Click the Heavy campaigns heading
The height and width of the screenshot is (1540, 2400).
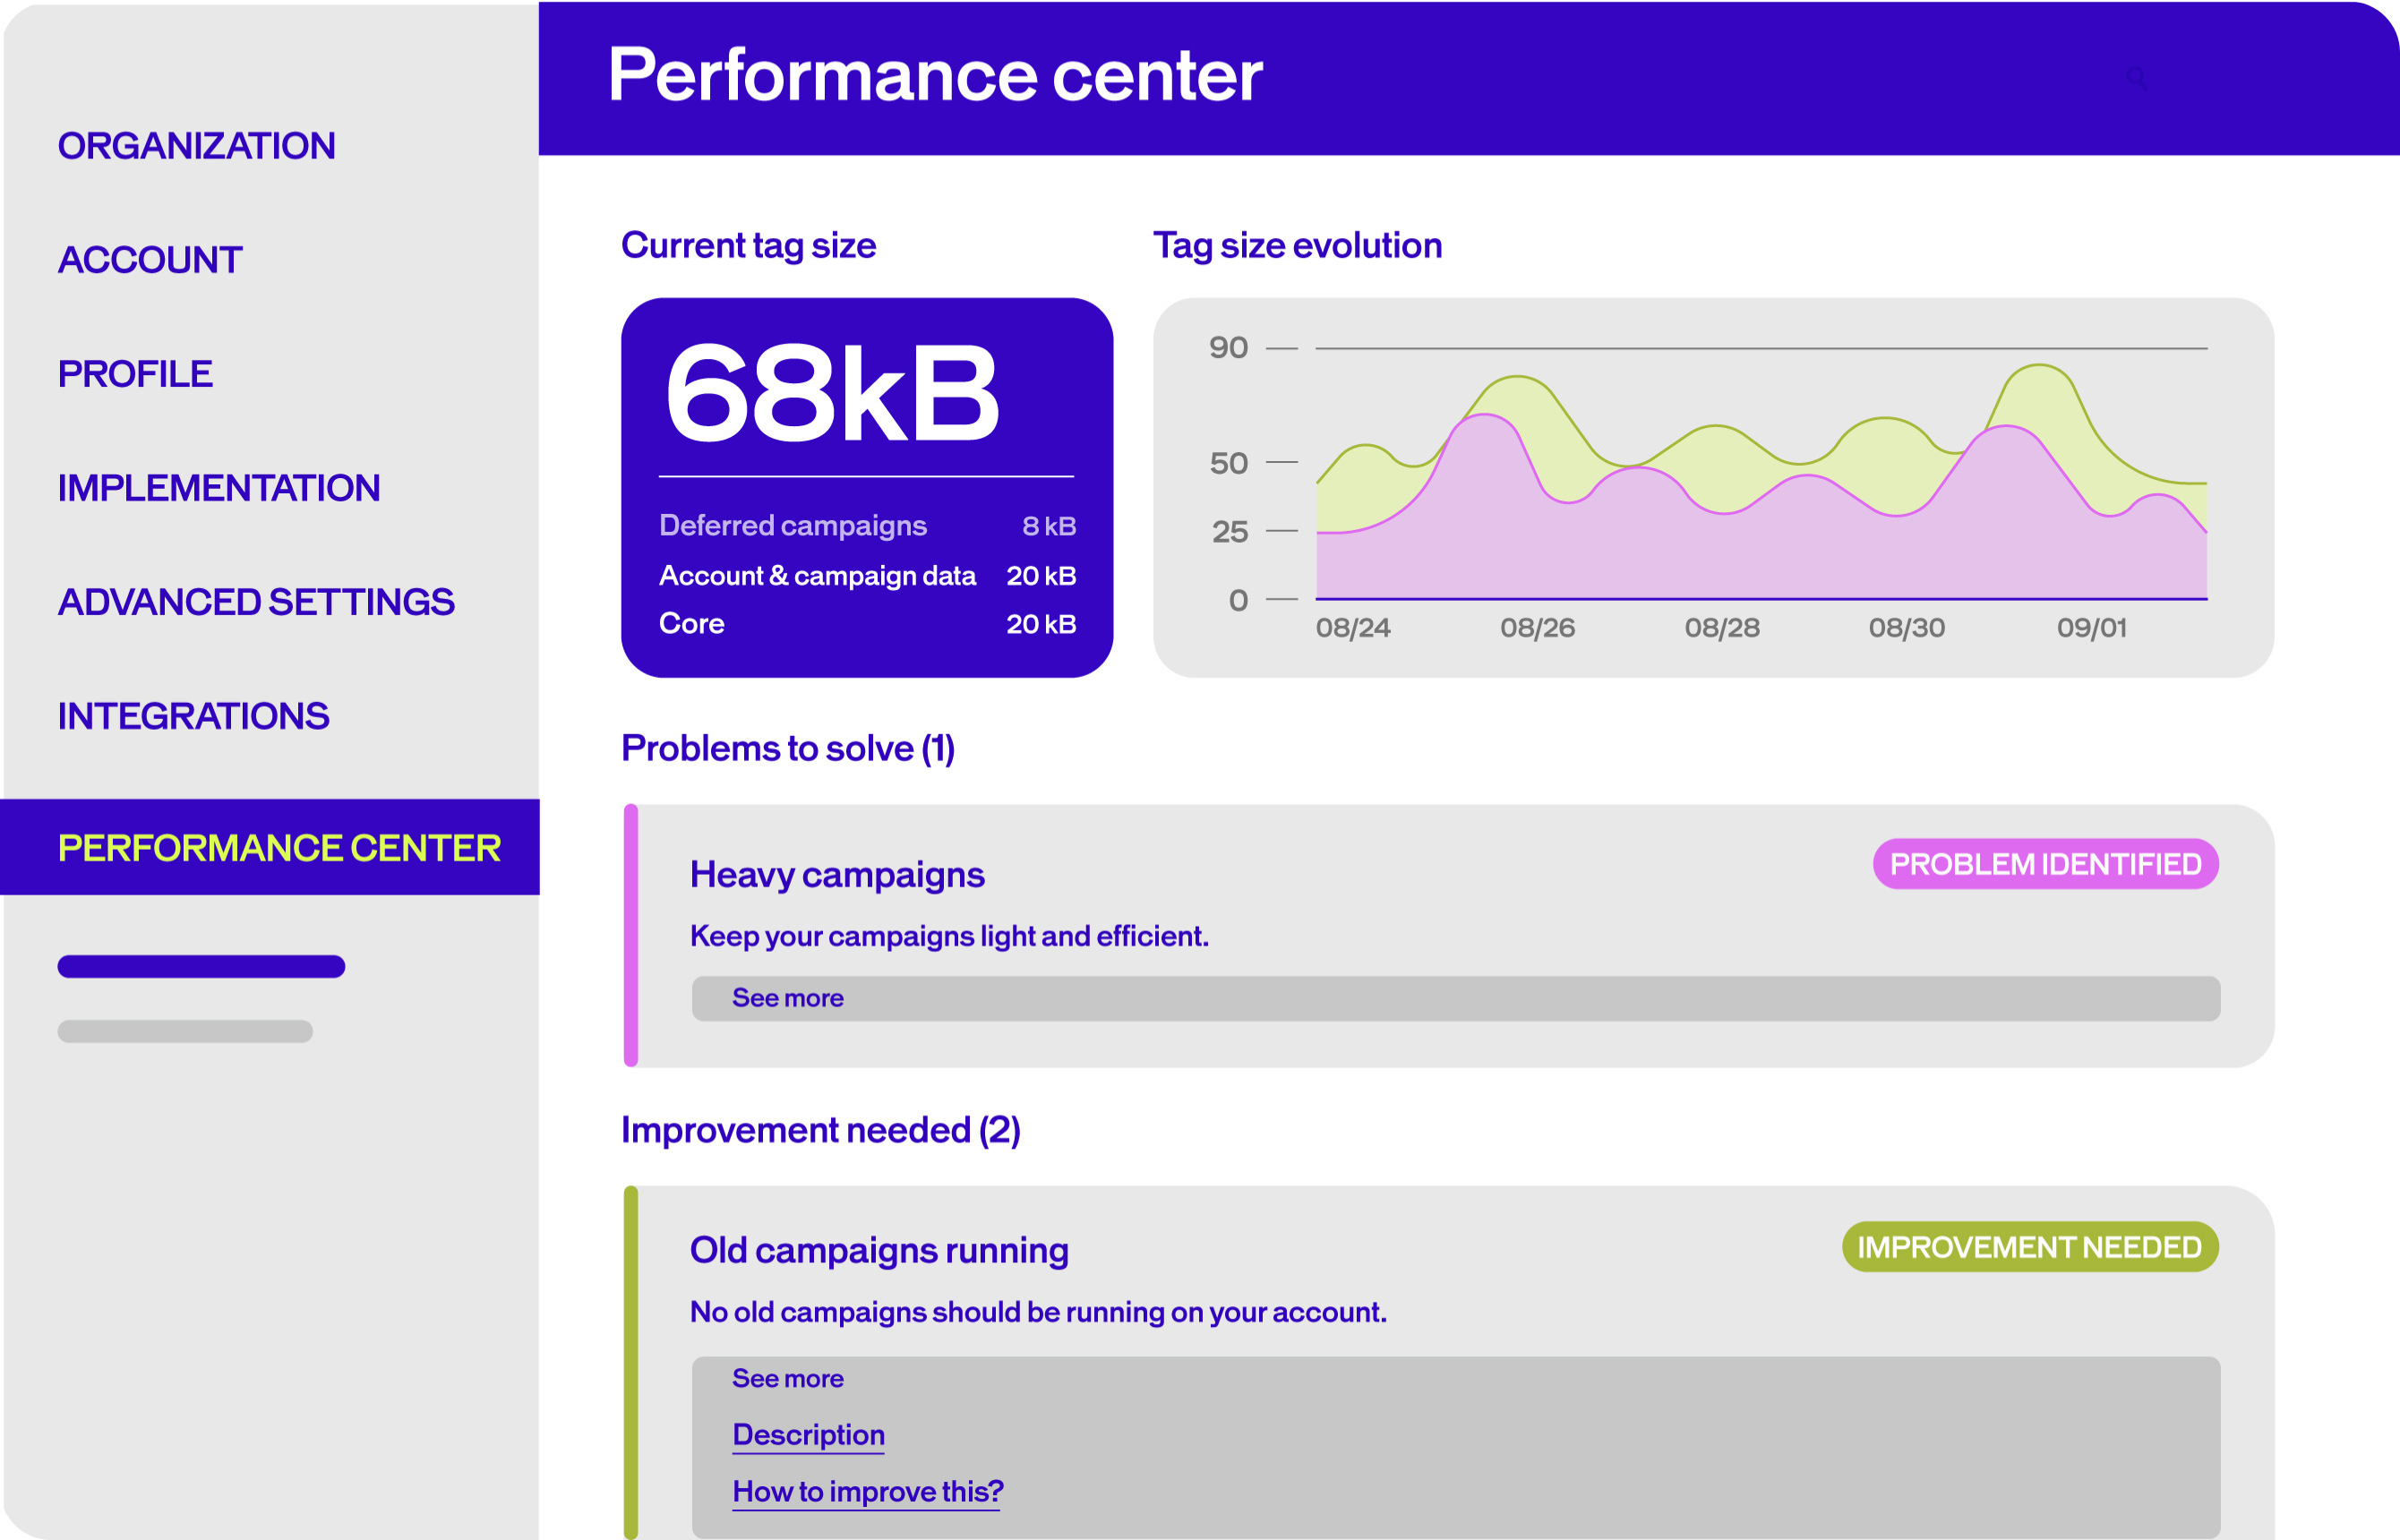(x=837, y=875)
